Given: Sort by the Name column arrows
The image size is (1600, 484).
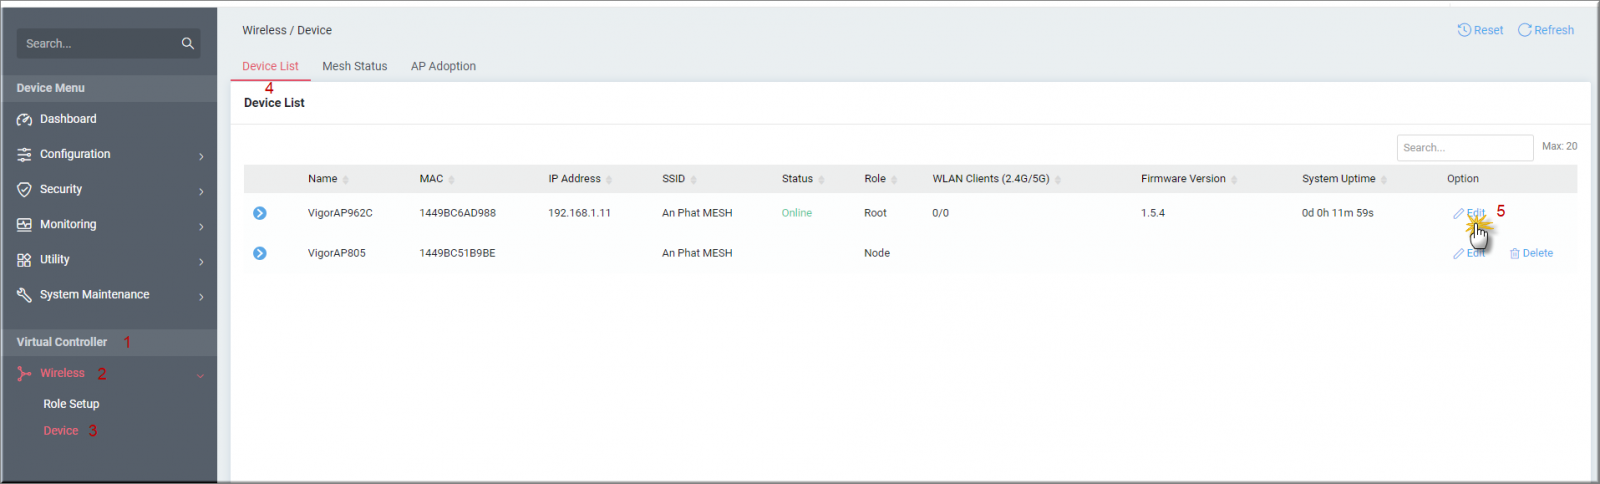Looking at the screenshot, I should (x=346, y=179).
